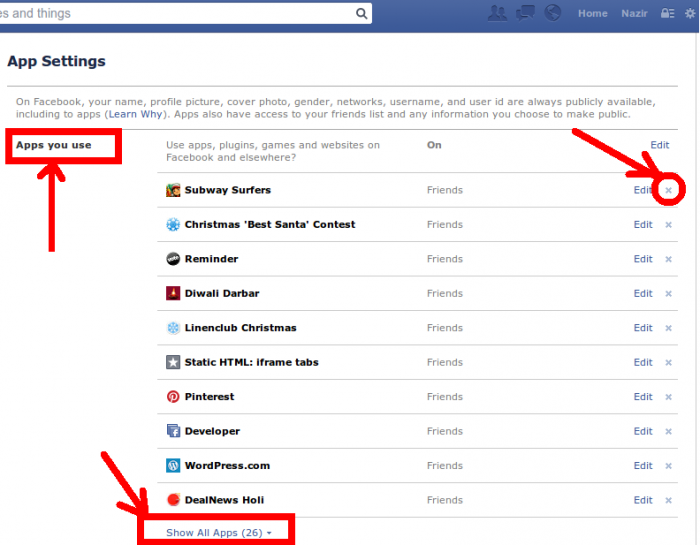
Task: Edit Developer app settings
Action: (x=643, y=431)
